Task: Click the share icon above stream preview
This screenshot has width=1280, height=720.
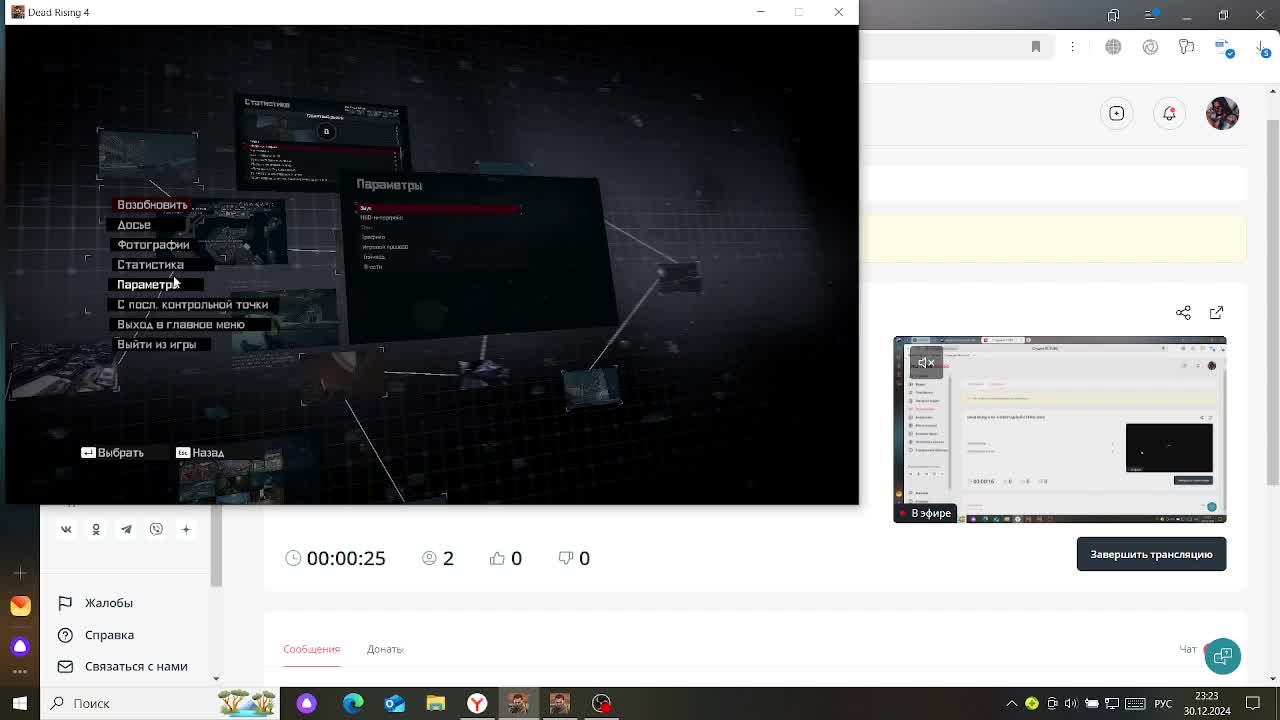Action: (x=1183, y=313)
